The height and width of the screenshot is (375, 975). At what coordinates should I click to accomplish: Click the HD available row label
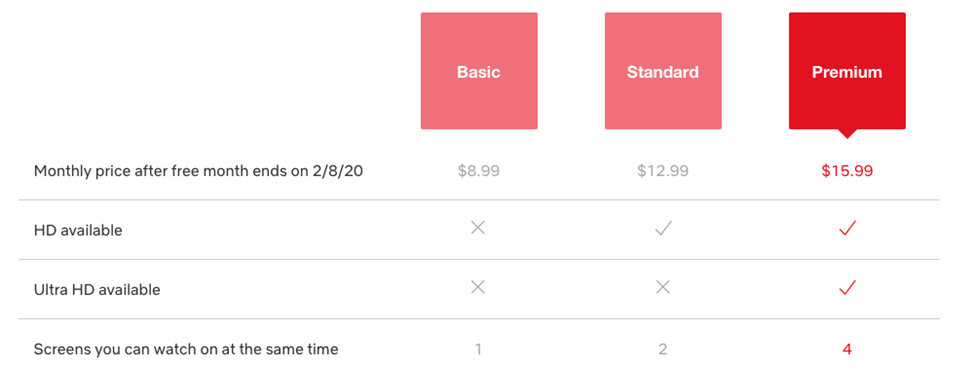tap(78, 230)
